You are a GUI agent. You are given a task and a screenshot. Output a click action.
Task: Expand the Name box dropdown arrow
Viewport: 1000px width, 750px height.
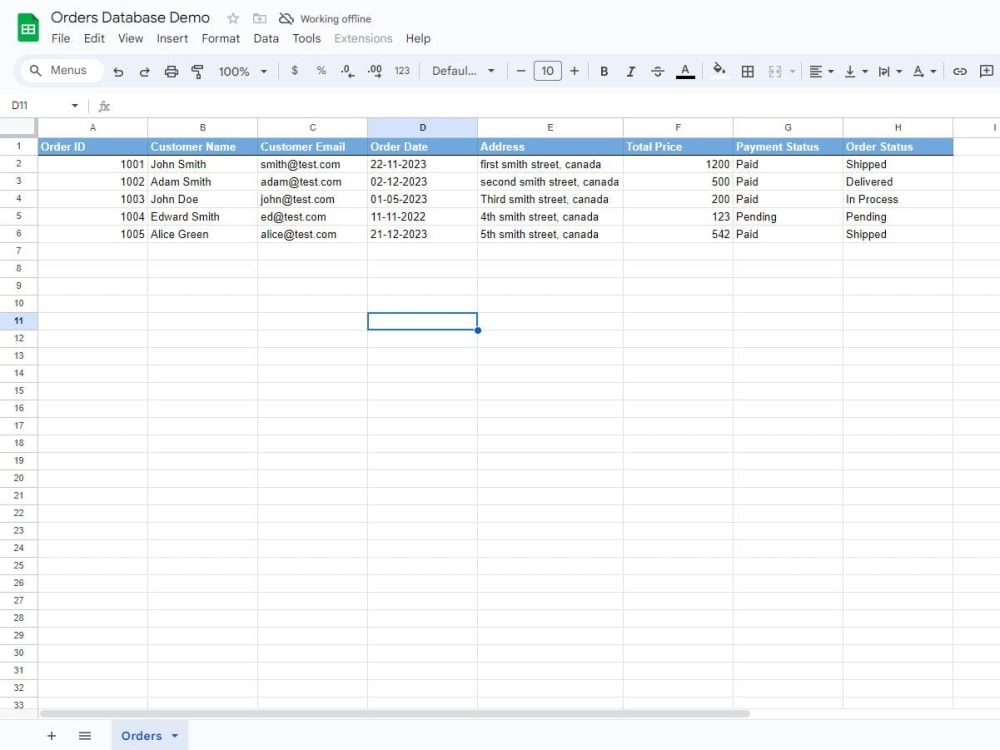click(x=75, y=105)
